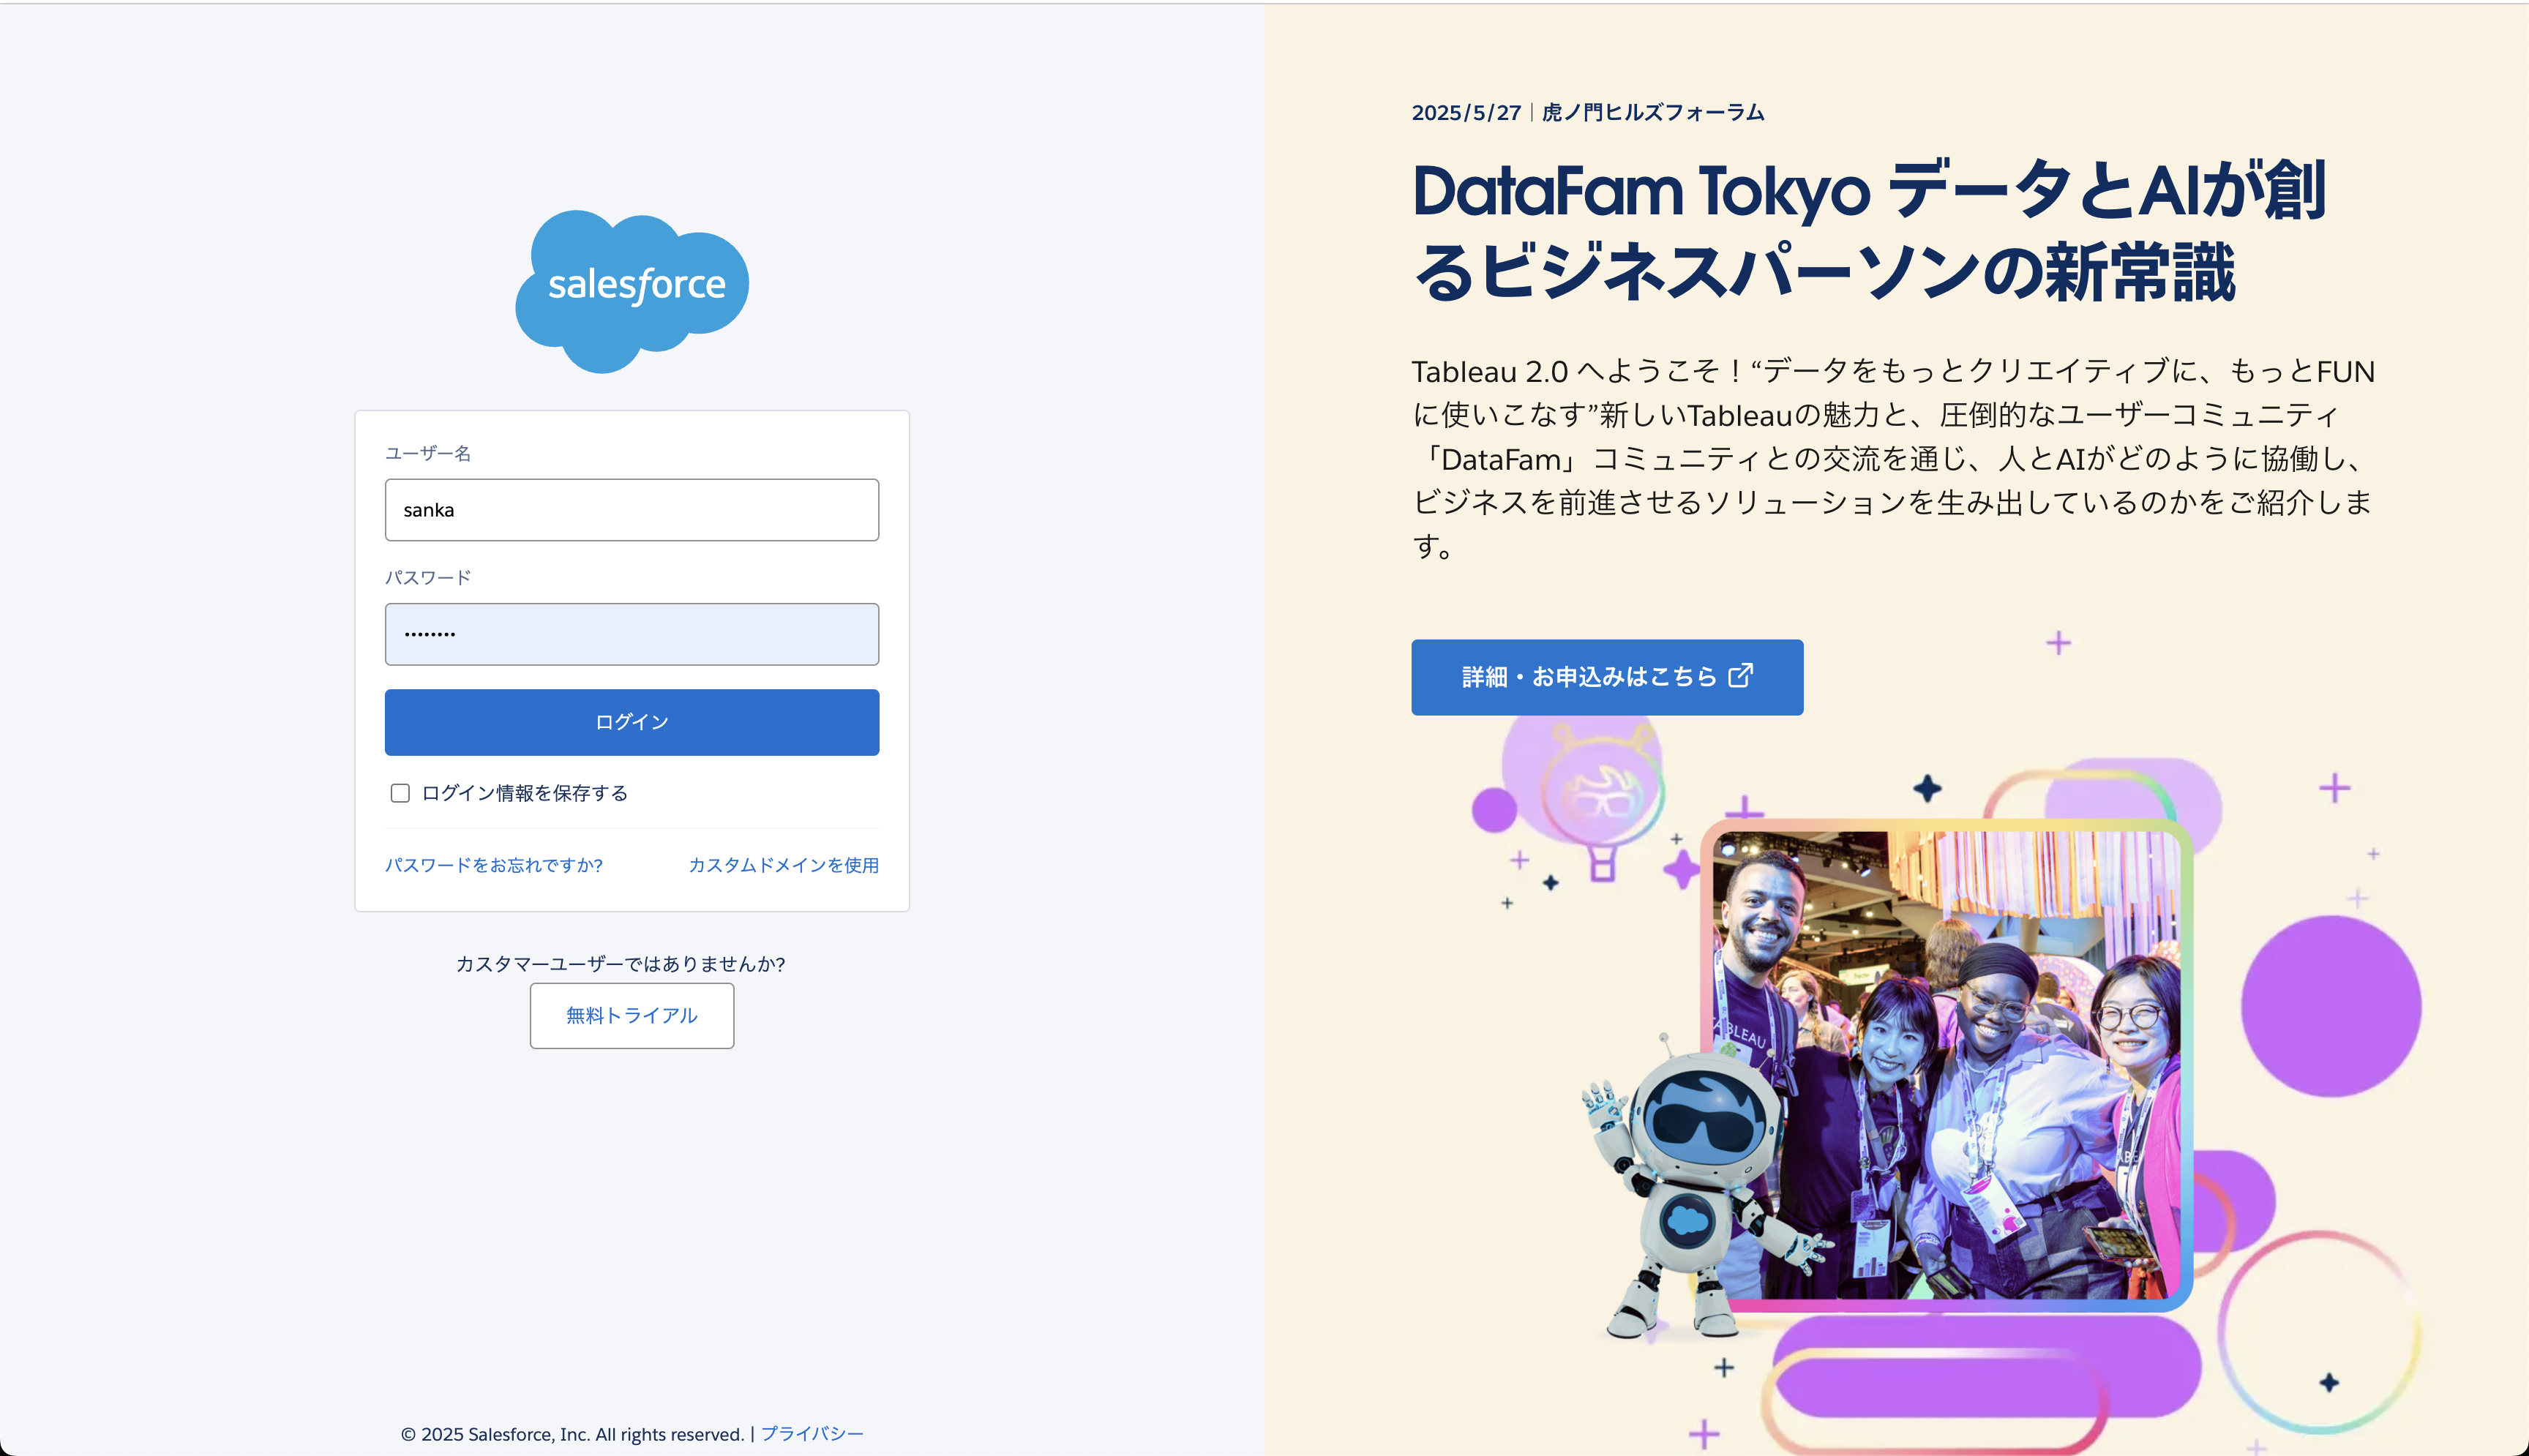Click the external-link icon on the details button
The height and width of the screenshot is (1456, 2529).
[1740, 676]
